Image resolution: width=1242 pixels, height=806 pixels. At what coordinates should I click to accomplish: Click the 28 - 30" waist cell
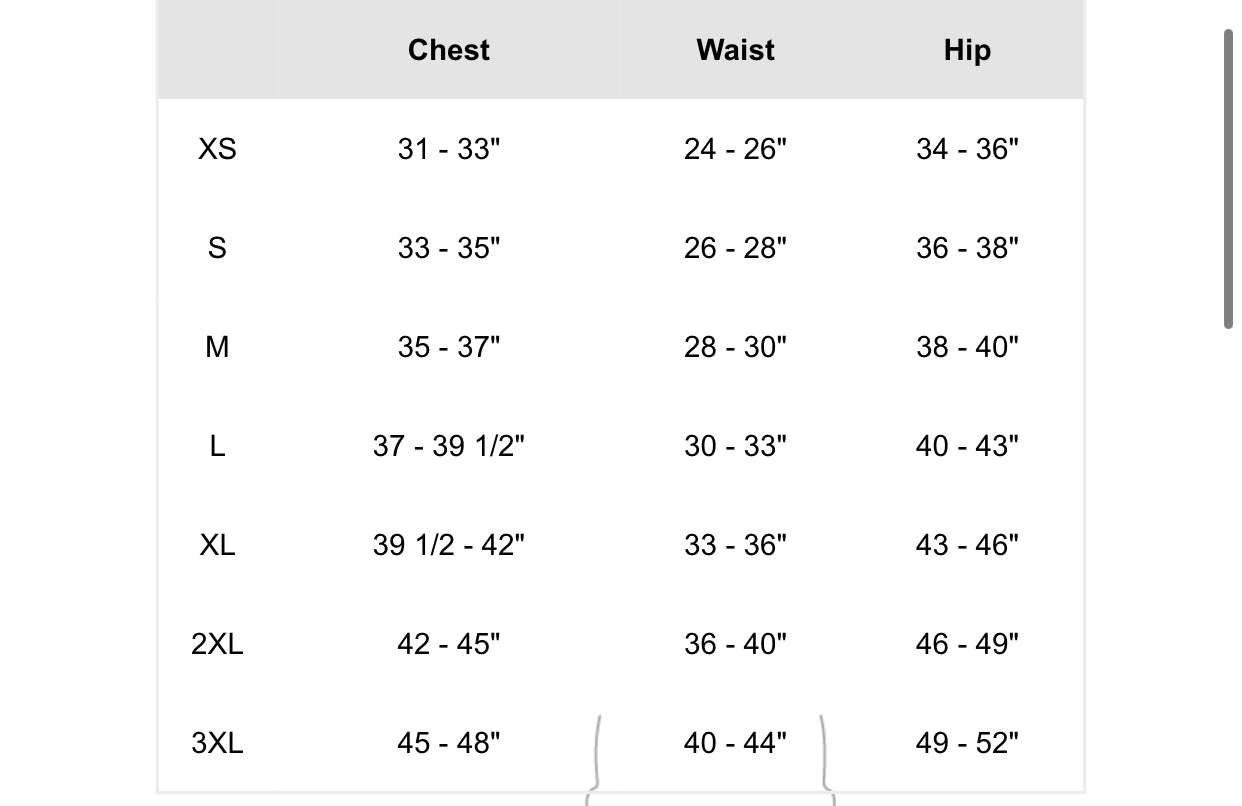point(735,347)
